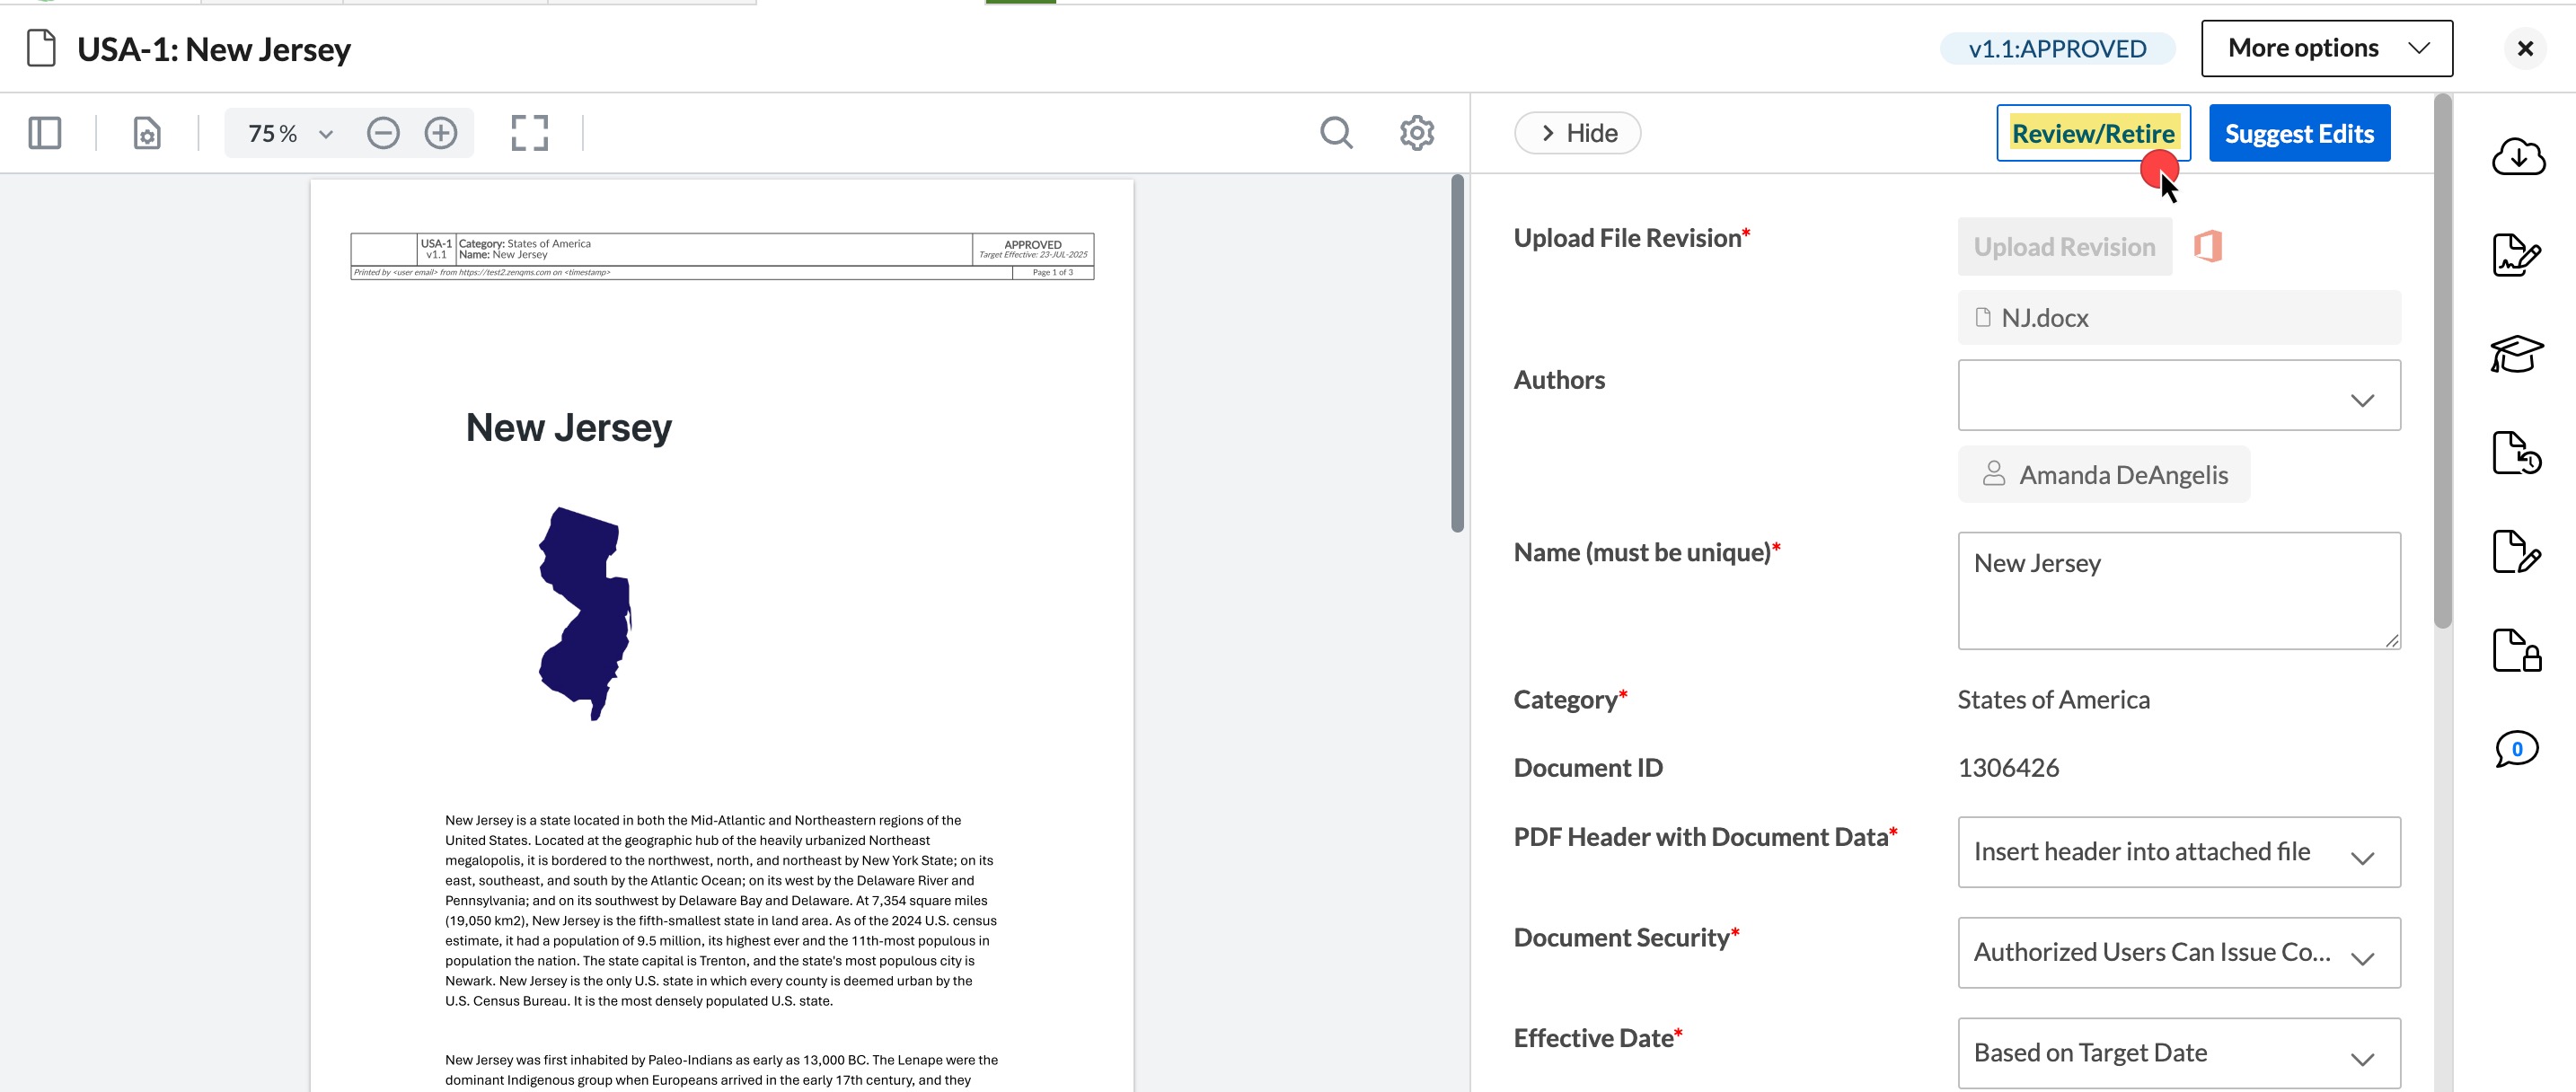Click the APPROVED stamp in page header

[1032, 245]
